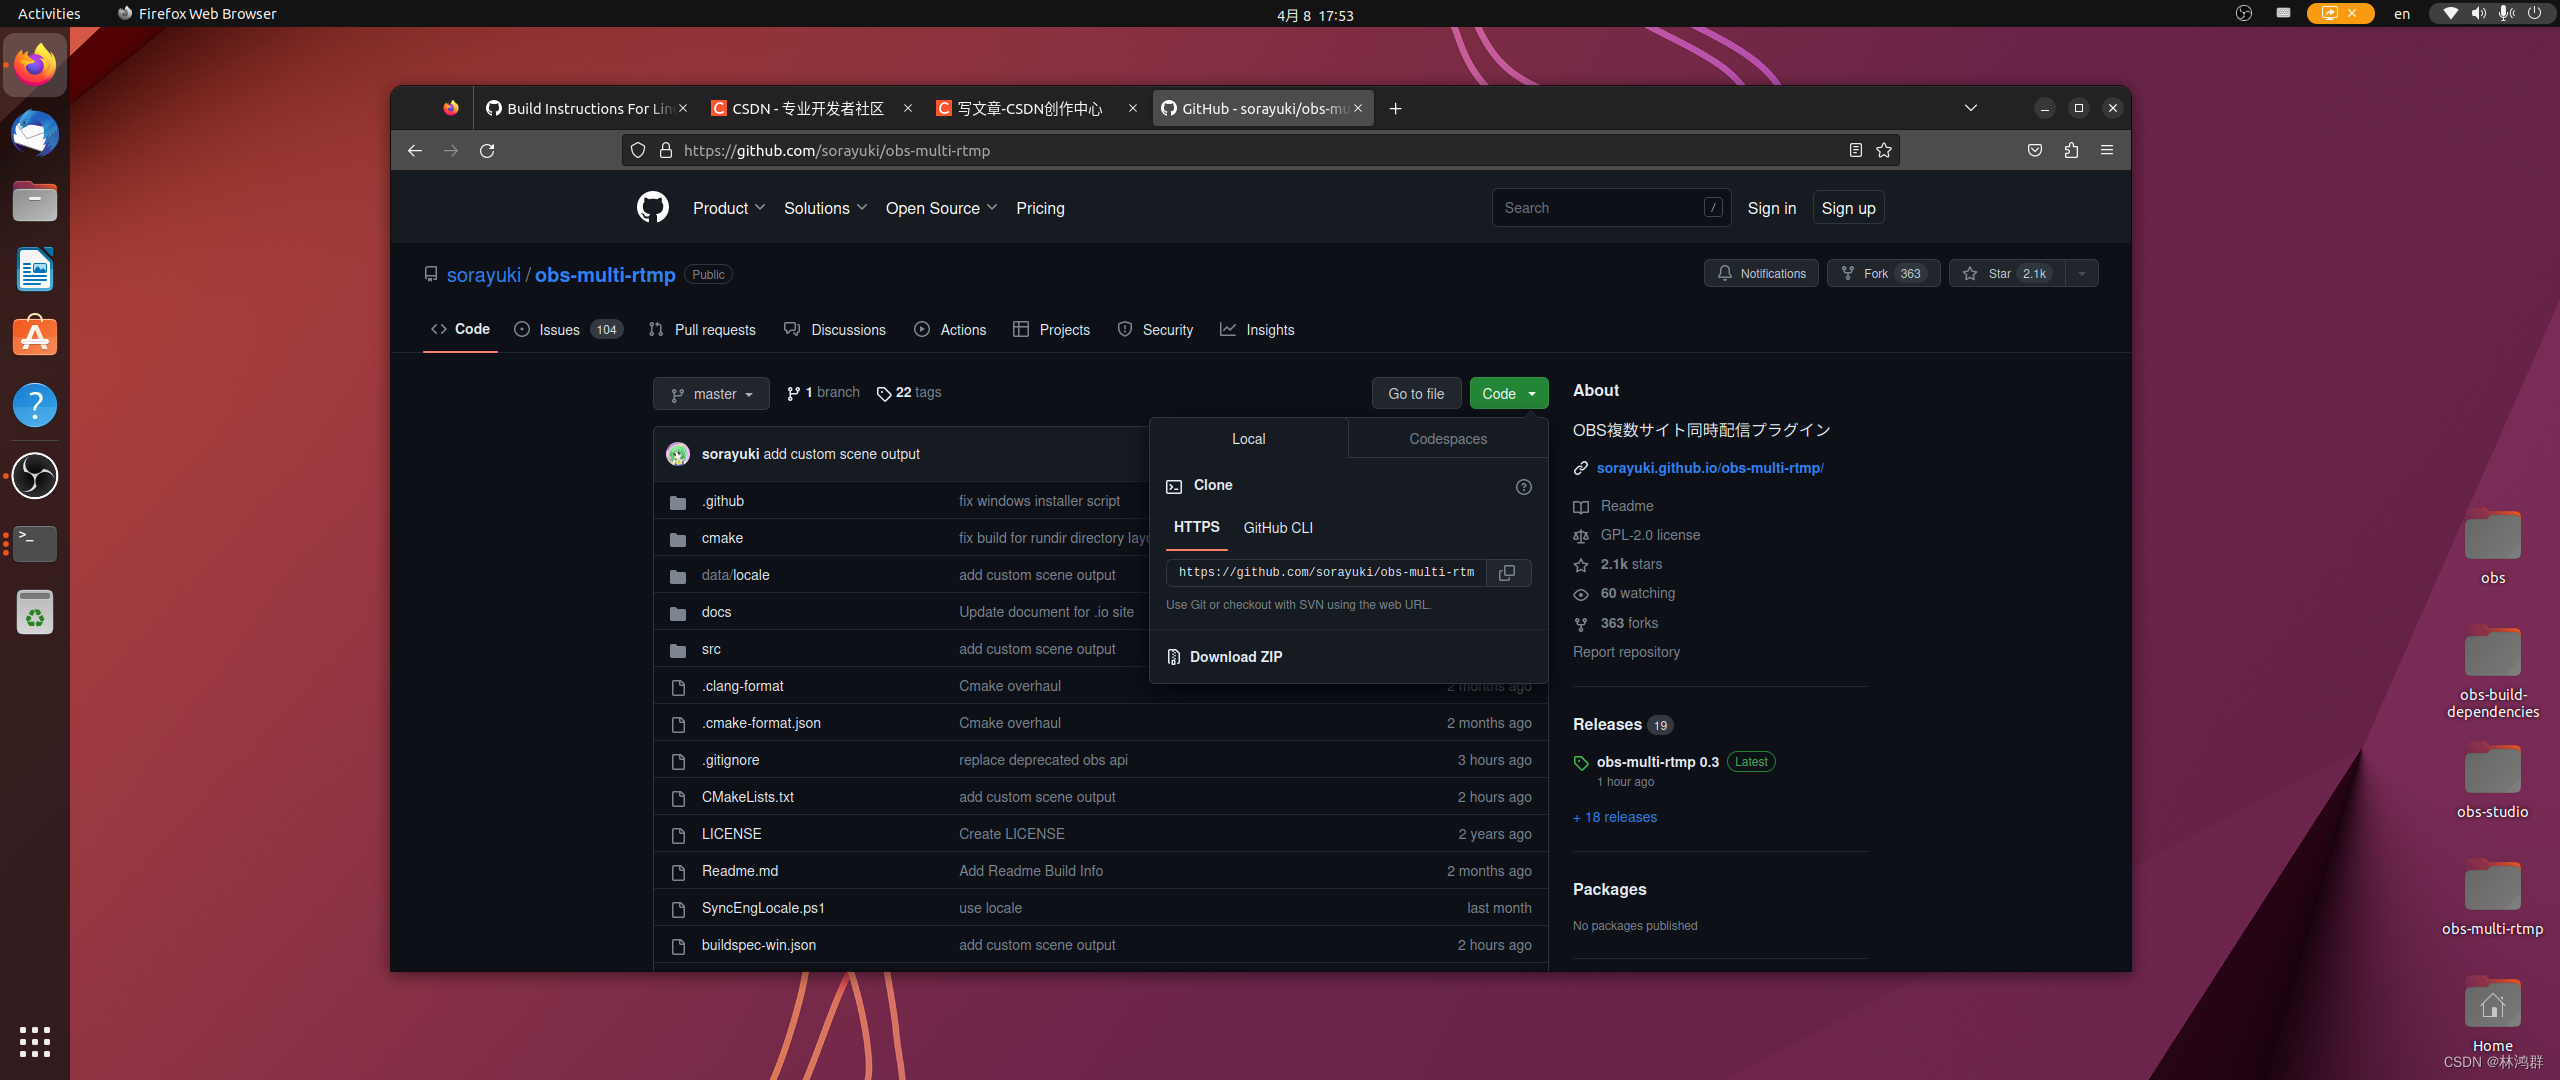Screen dimensions: 2560x1080
Task: Copy the HTTPS clone URL to clipboard
Action: click(1508, 573)
